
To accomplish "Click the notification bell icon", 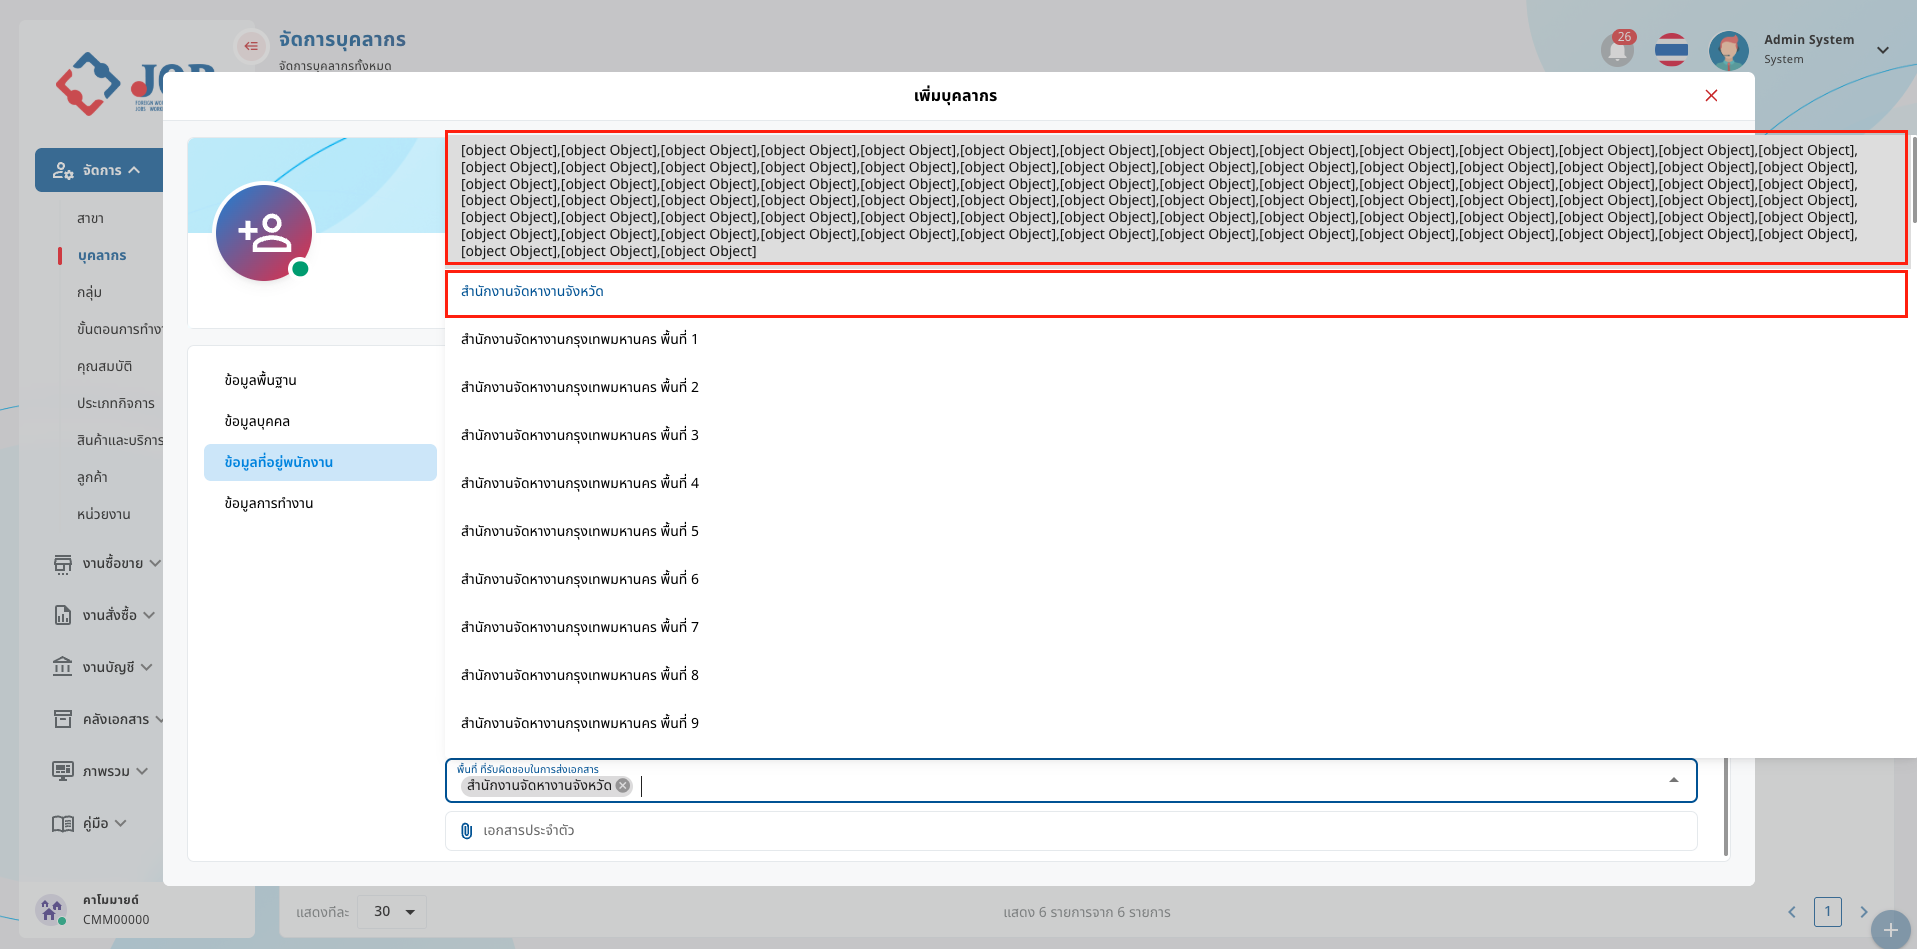I will pyautogui.click(x=1617, y=49).
